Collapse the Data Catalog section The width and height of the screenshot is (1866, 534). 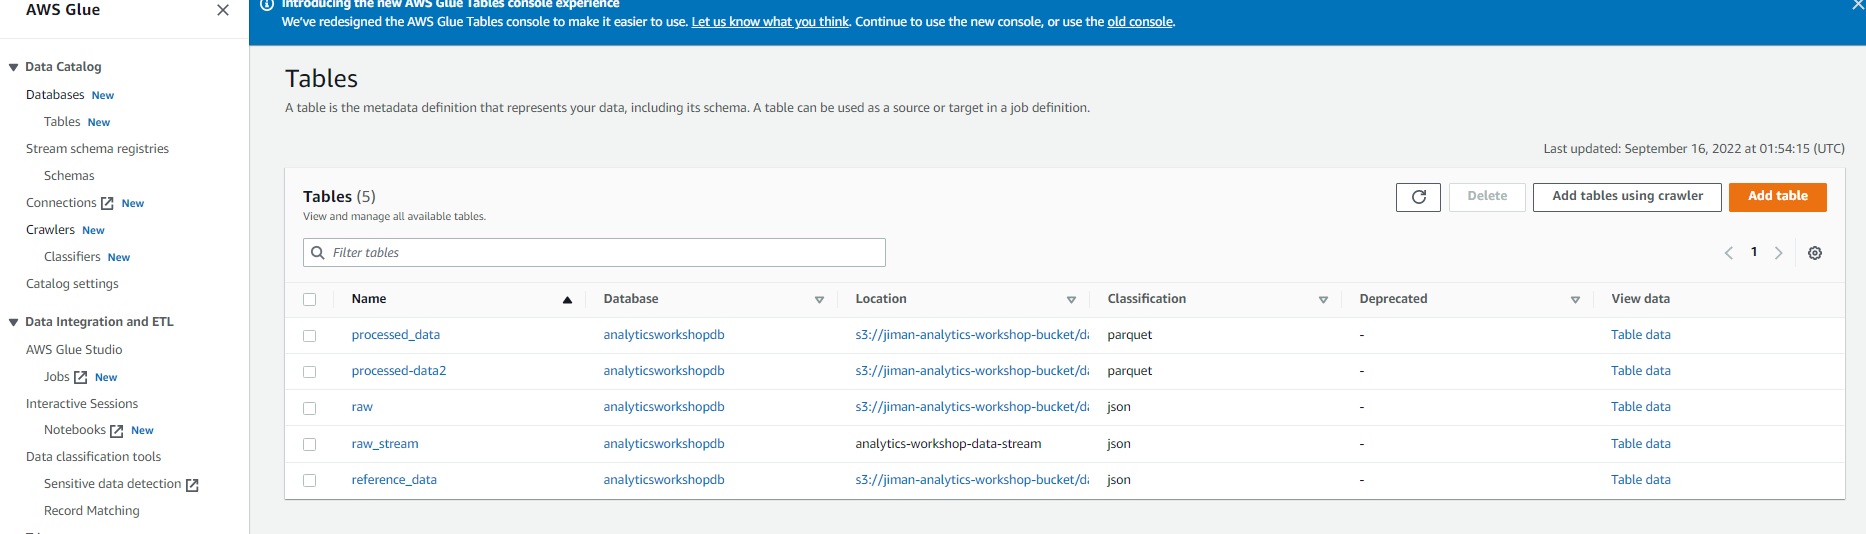pyautogui.click(x=13, y=67)
